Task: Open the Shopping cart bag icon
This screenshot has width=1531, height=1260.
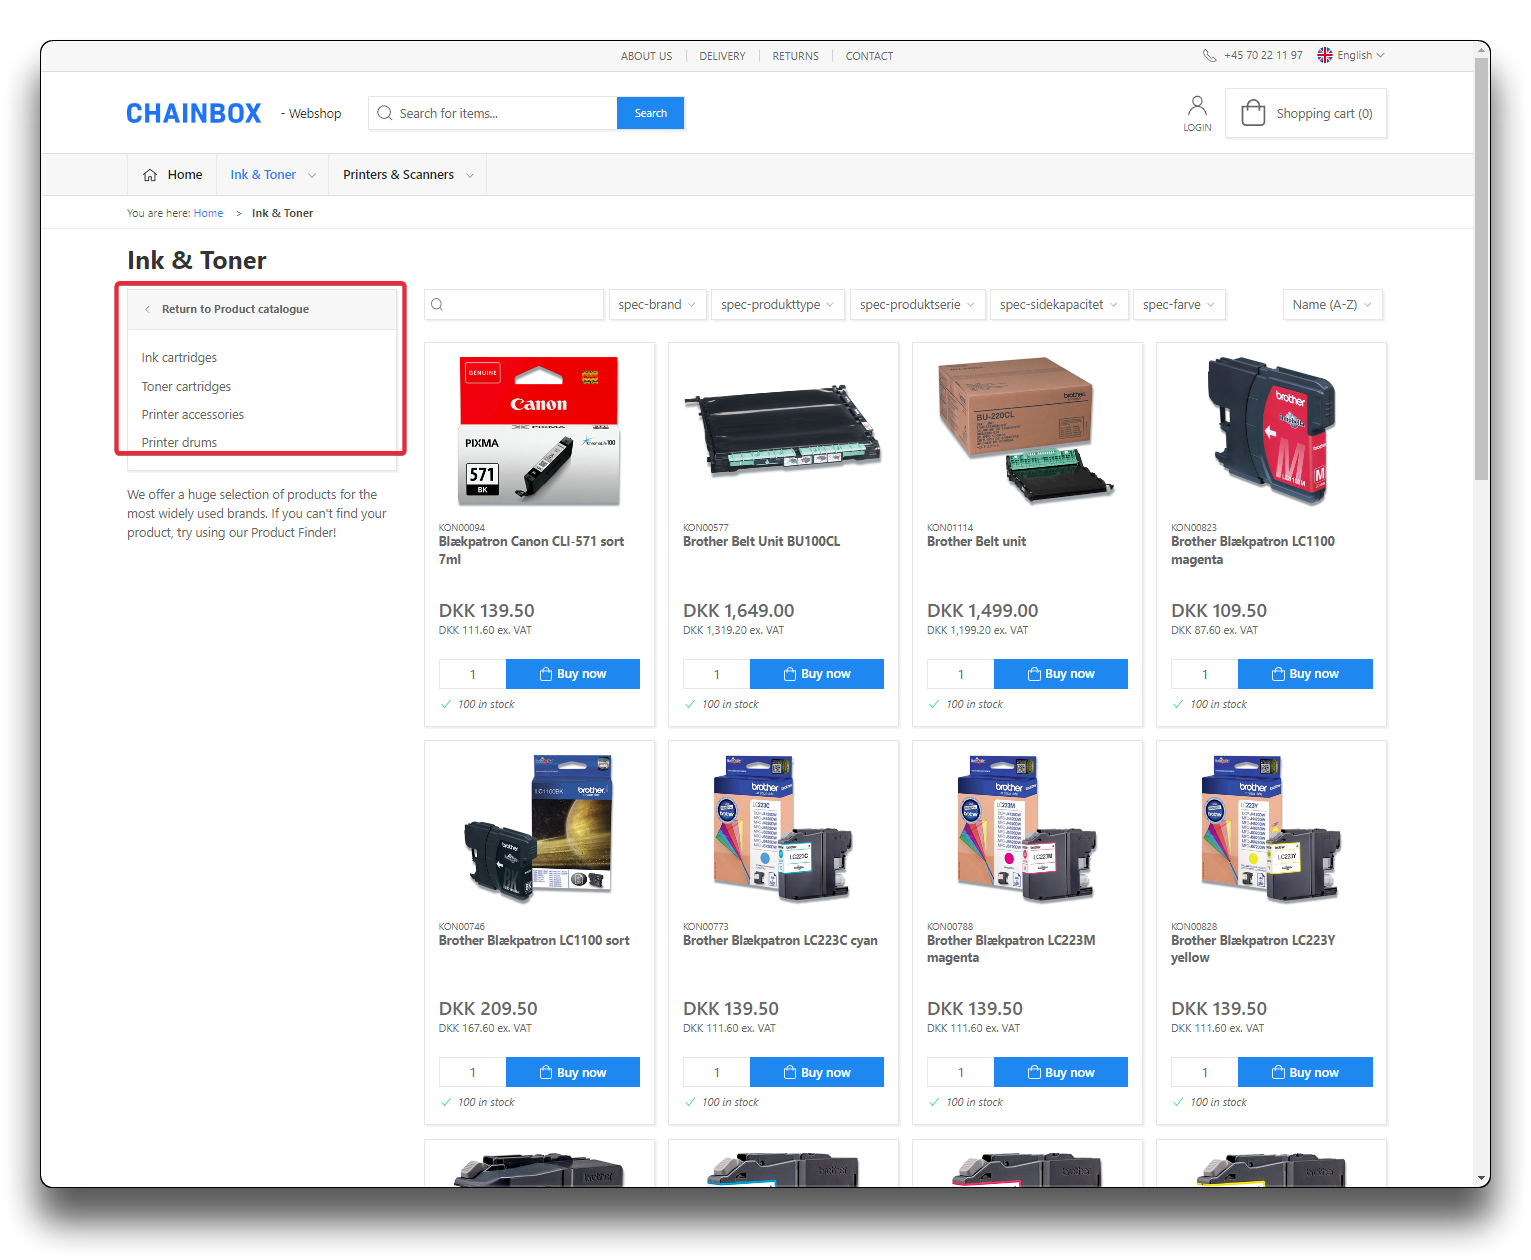Action: 1253,113
